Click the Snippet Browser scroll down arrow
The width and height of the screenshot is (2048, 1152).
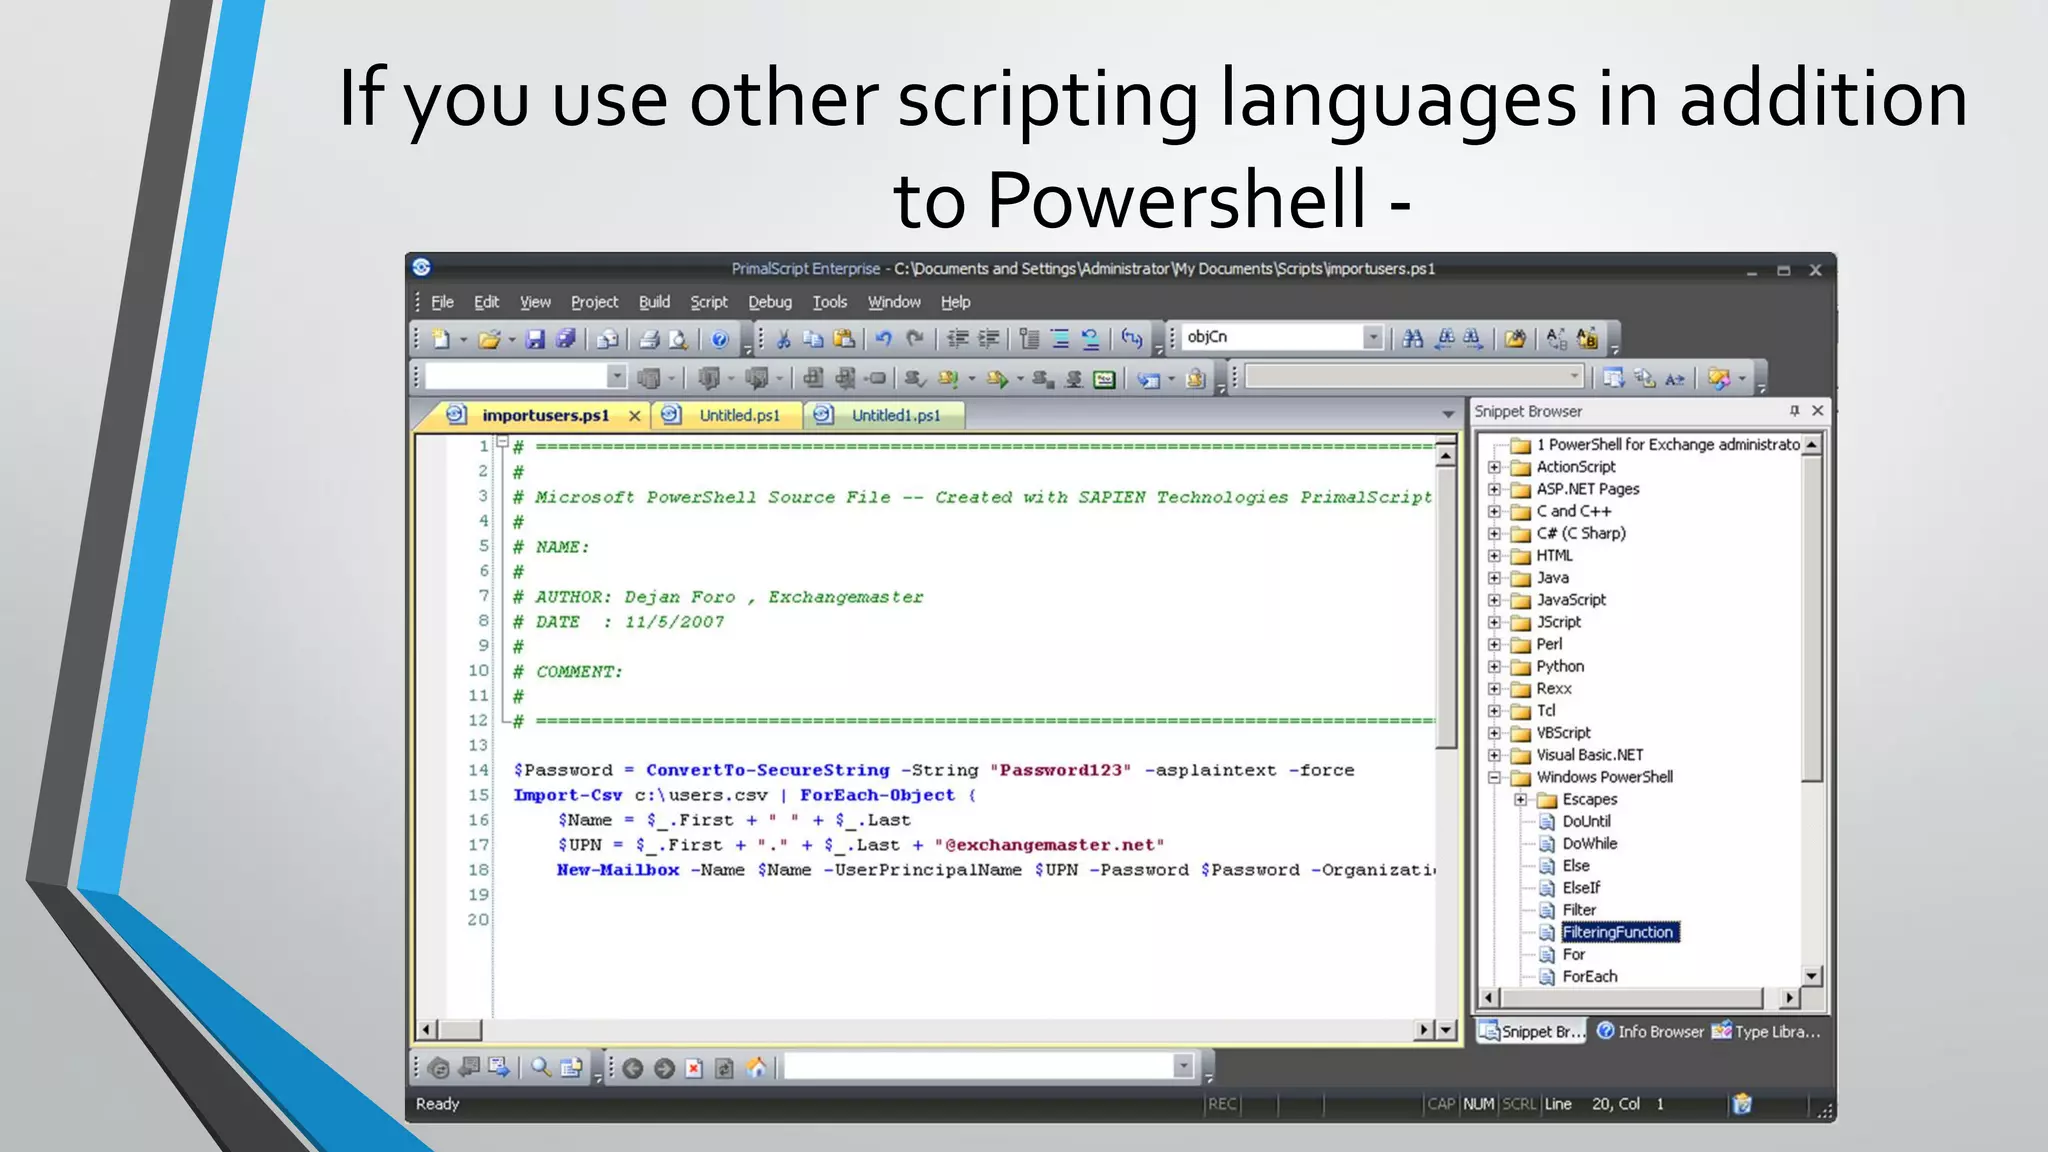(1812, 975)
